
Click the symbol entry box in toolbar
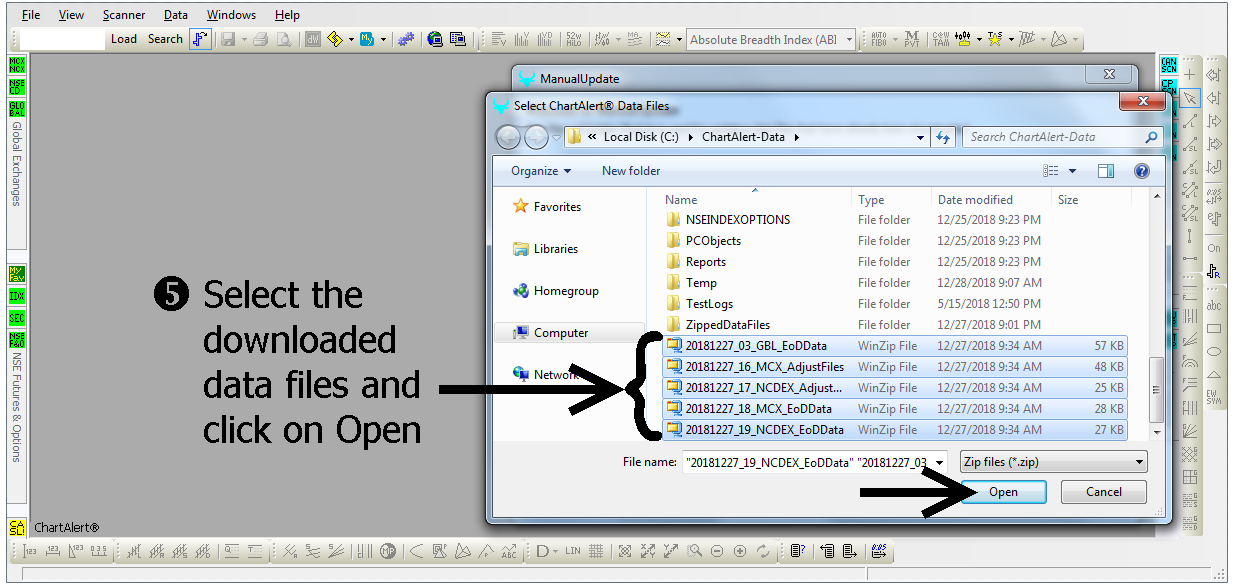tap(62, 39)
